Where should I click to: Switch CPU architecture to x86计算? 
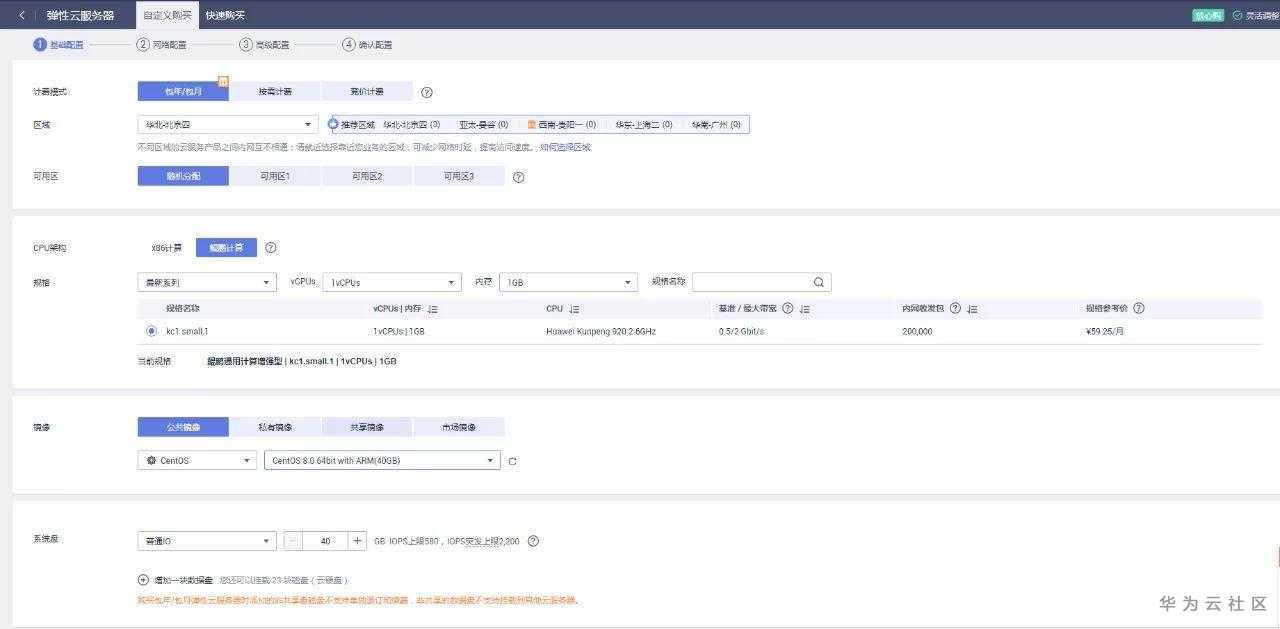pyautogui.click(x=166, y=247)
